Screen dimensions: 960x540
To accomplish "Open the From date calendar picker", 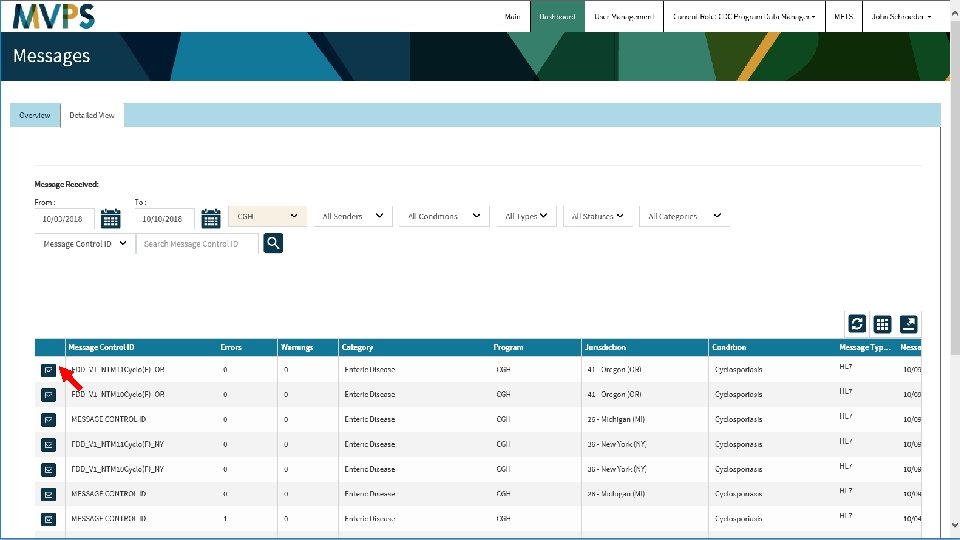I will [111, 218].
